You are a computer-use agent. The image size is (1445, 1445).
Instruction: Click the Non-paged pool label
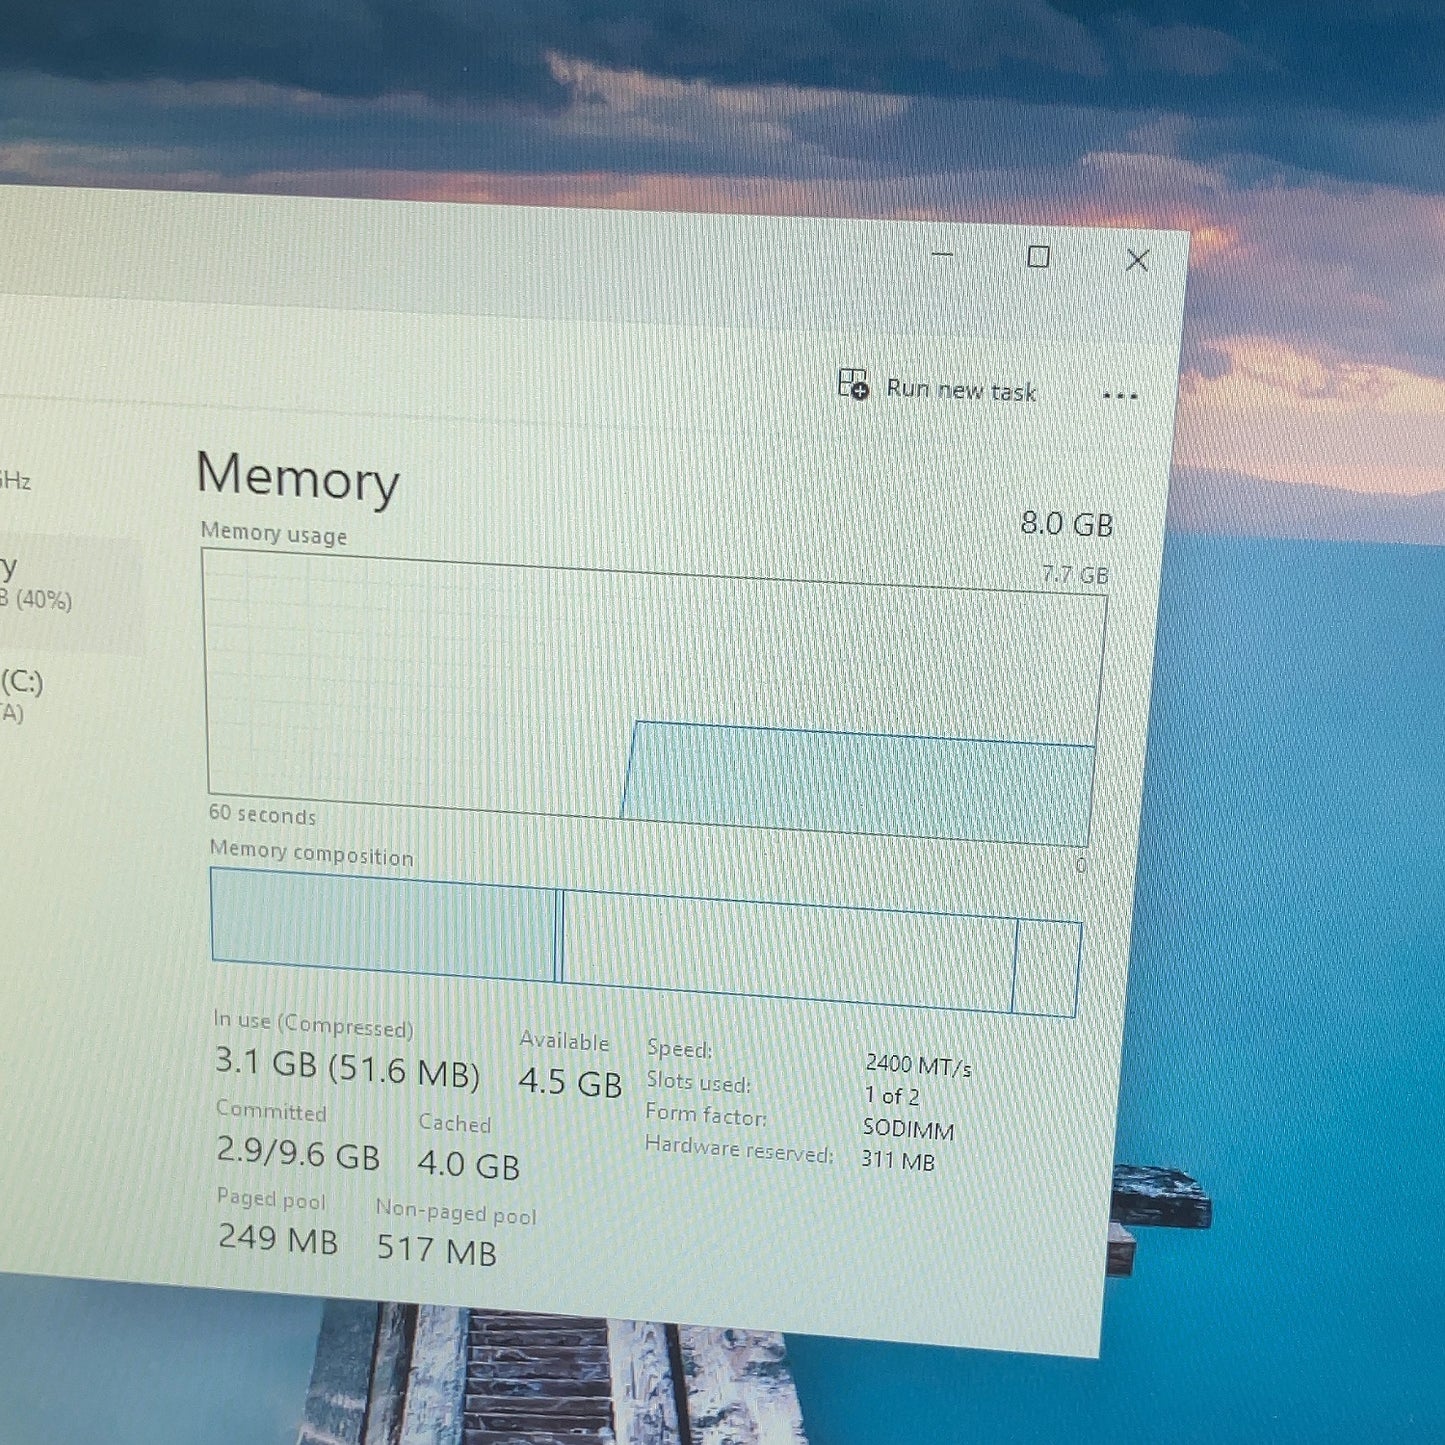456,1212
